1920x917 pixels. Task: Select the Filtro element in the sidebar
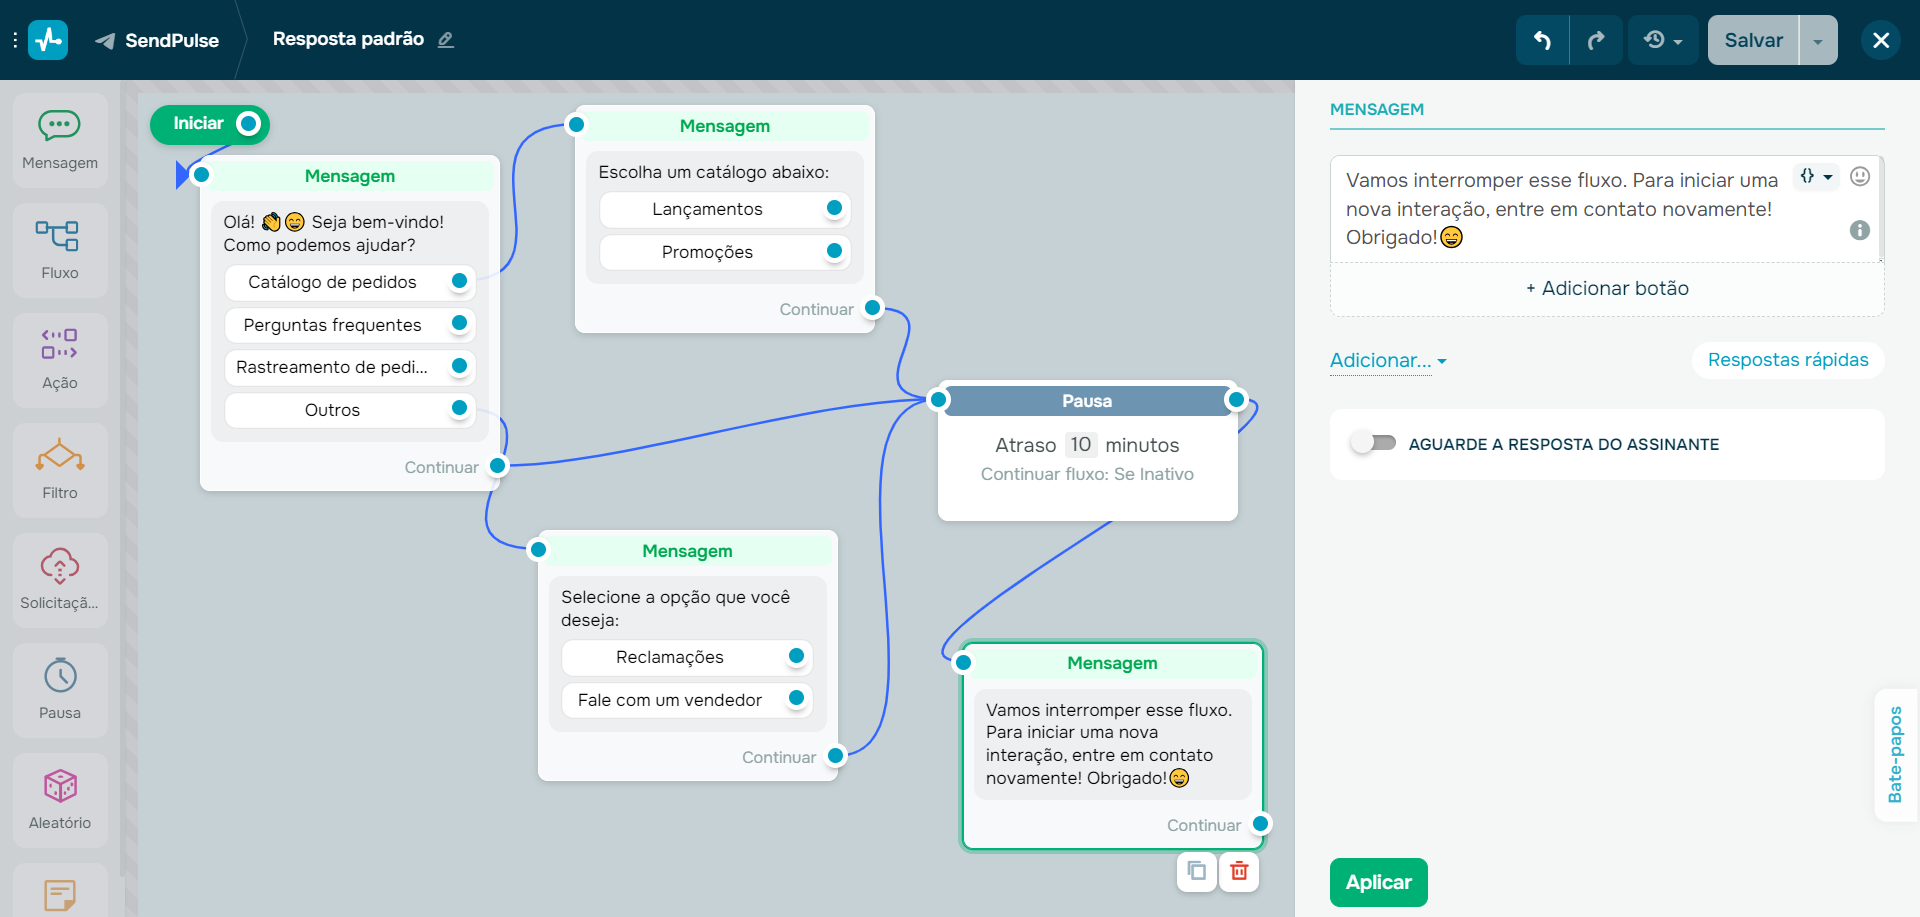click(x=59, y=470)
